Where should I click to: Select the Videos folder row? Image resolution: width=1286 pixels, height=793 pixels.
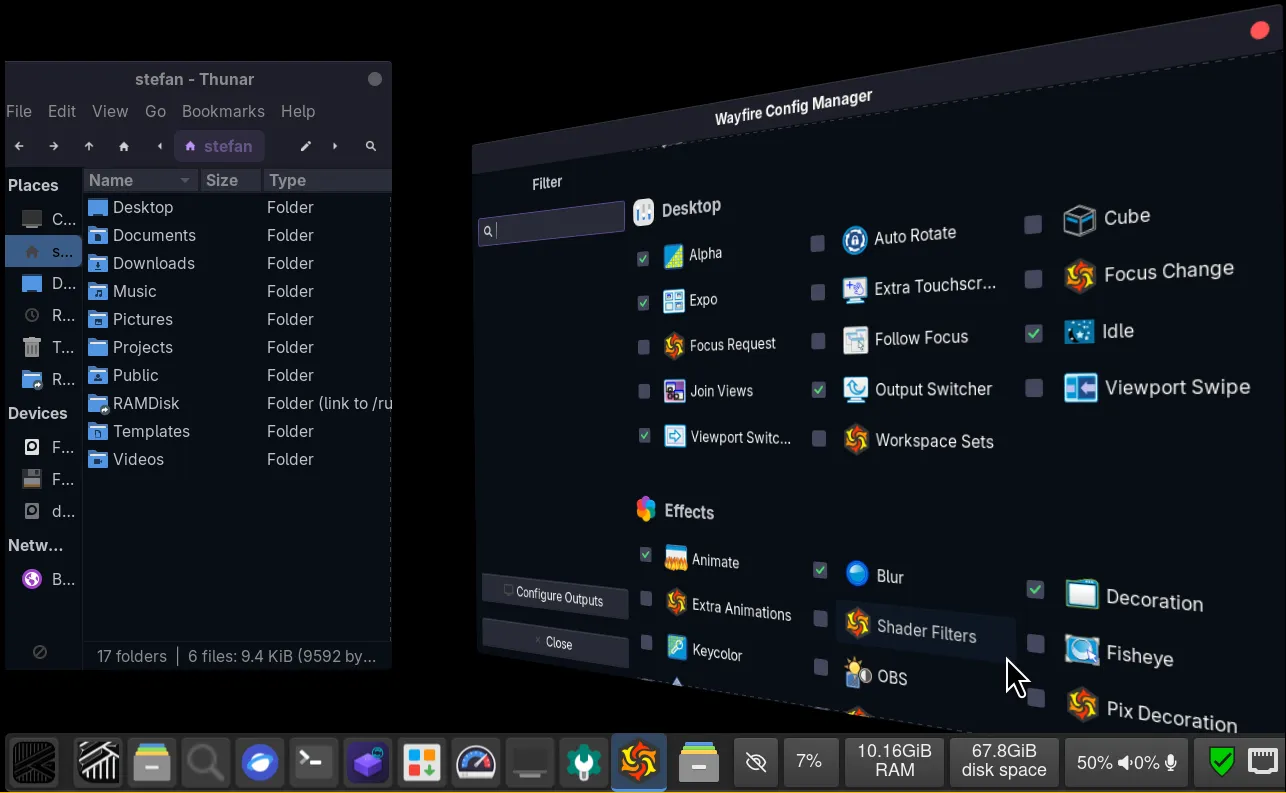coord(237,459)
